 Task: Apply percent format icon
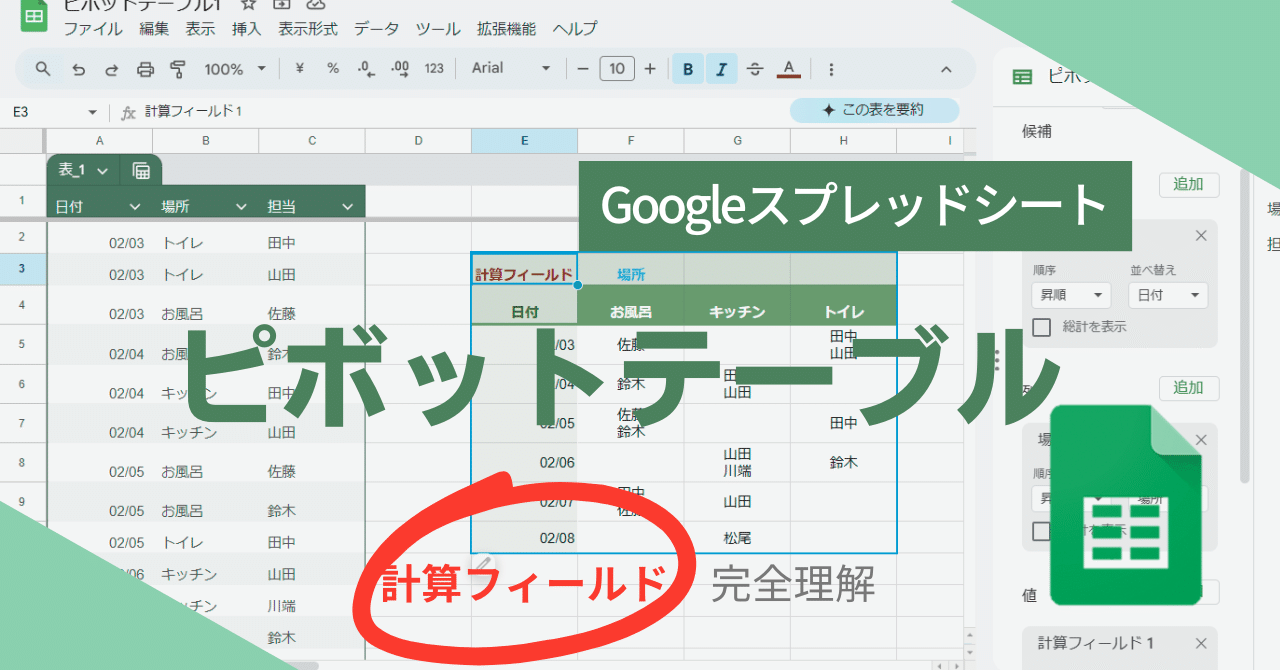332,69
